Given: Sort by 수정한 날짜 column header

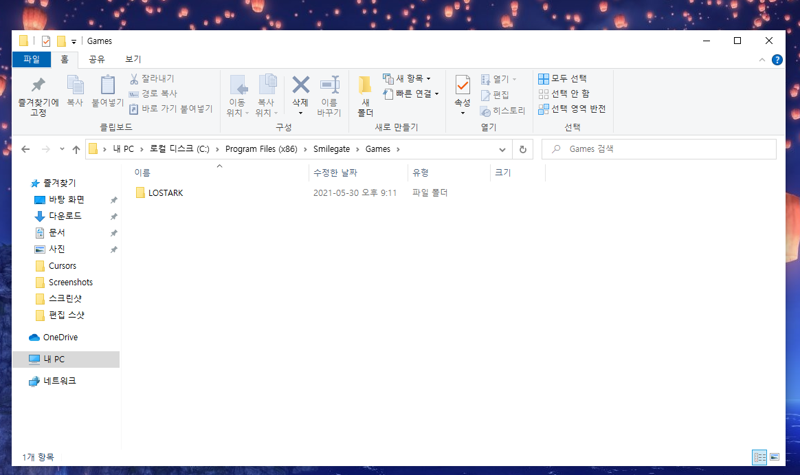Looking at the screenshot, I should coord(358,173).
